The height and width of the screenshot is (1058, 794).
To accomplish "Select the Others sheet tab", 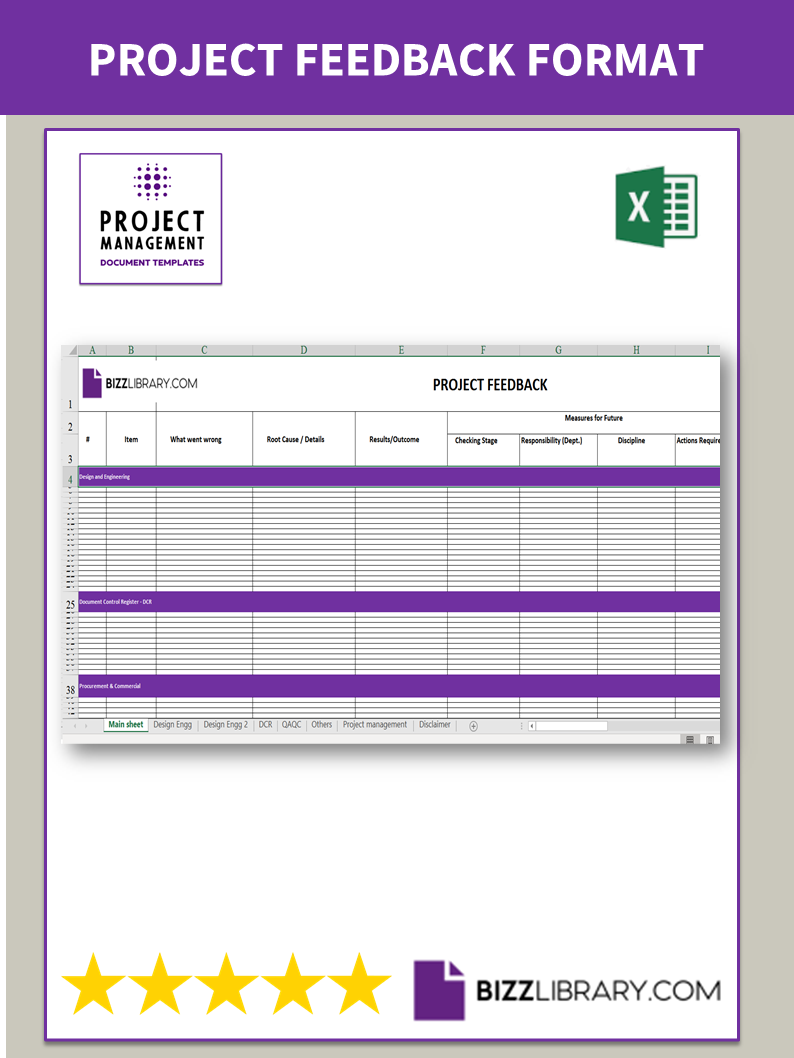I will click(x=322, y=725).
